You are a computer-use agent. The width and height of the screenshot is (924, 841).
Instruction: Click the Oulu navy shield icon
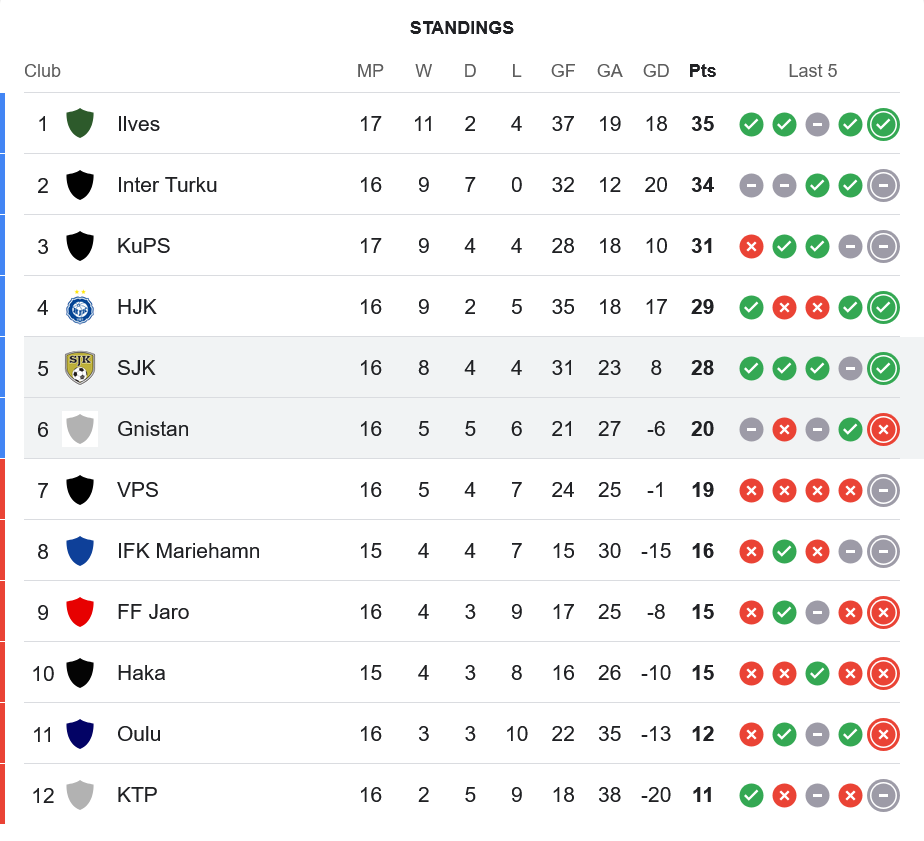(x=80, y=734)
